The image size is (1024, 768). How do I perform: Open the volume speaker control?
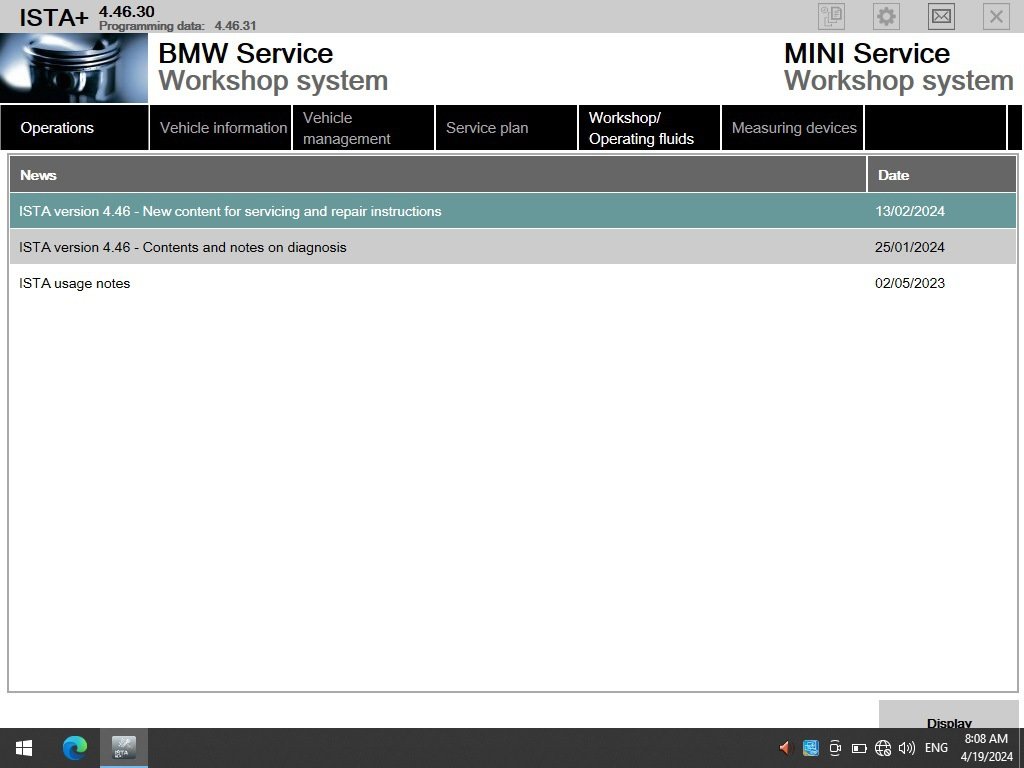coord(906,748)
